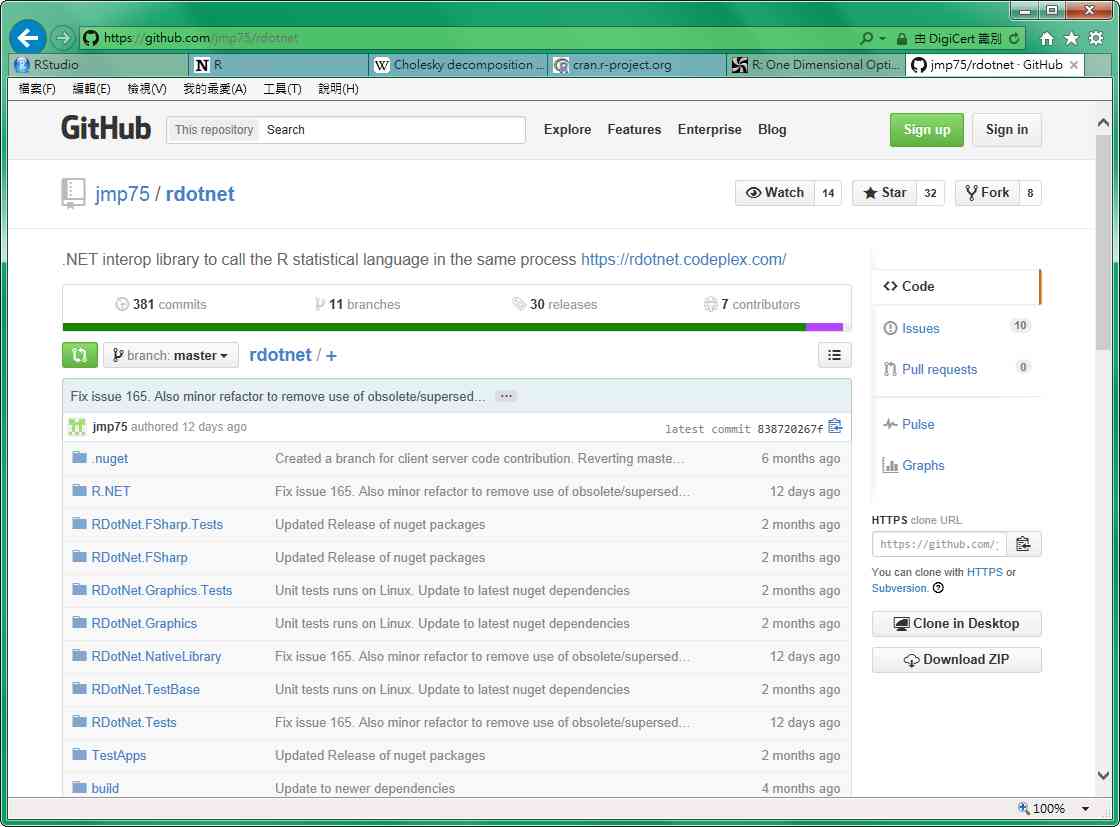This screenshot has width=1120, height=827.
Task: Switch to Cholesky decomposition tab
Action: 459,65
